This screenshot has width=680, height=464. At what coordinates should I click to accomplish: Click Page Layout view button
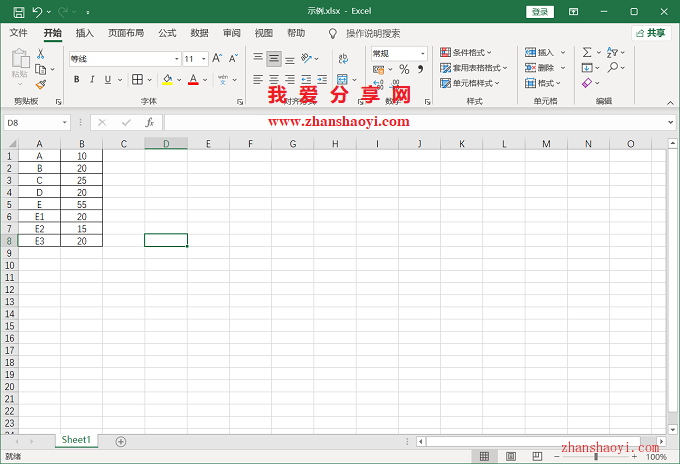point(511,456)
